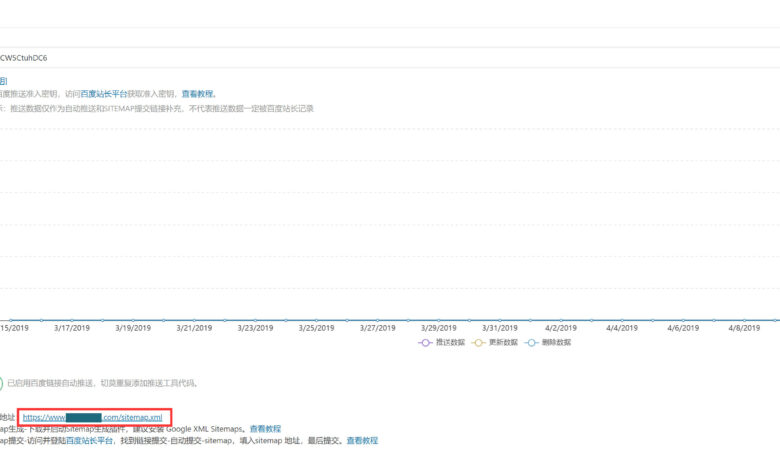Click the 4/8/2019 axis date label

click(x=744, y=328)
